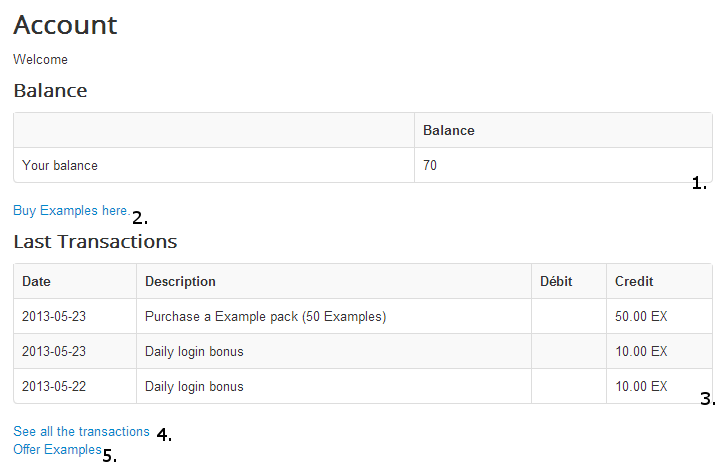The height and width of the screenshot is (462, 726).
Task: Select the balance value 70 cell
Action: coord(430,166)
